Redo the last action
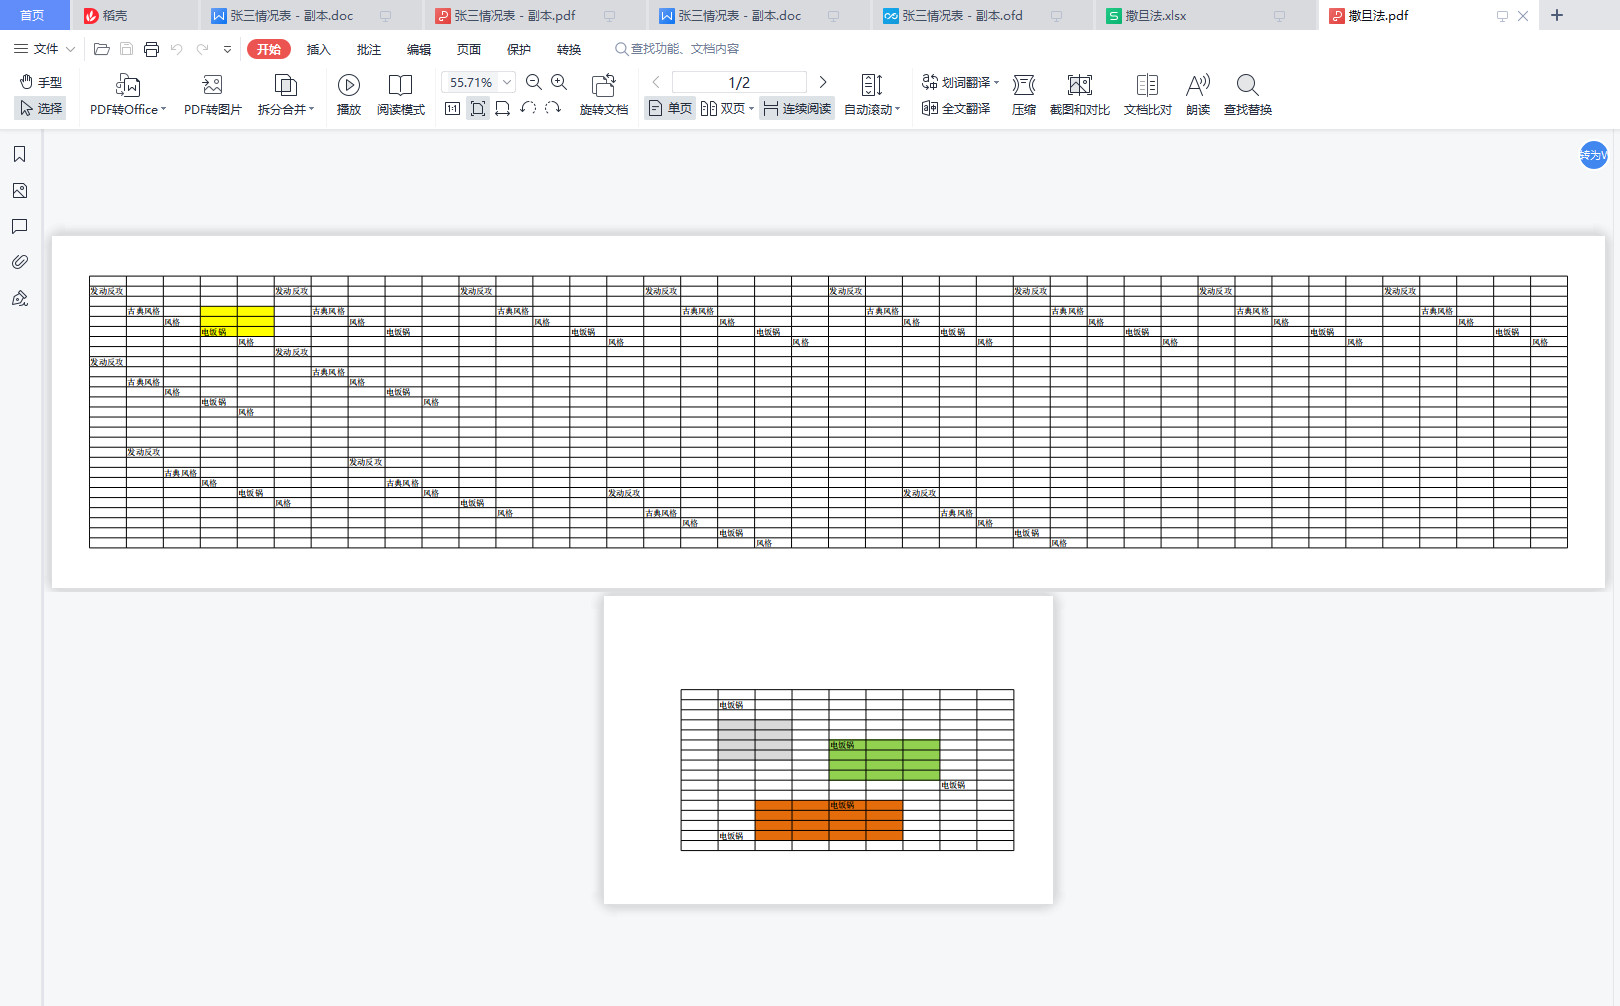The image size is (1620, 1006). click(x=202, y=49)
